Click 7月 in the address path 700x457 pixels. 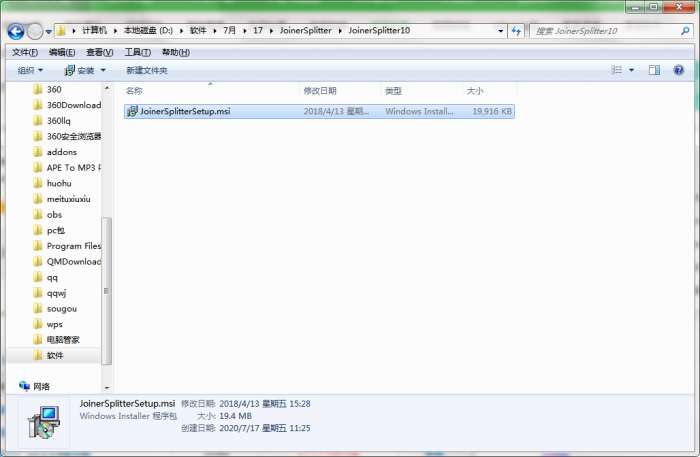click(229, 30)
